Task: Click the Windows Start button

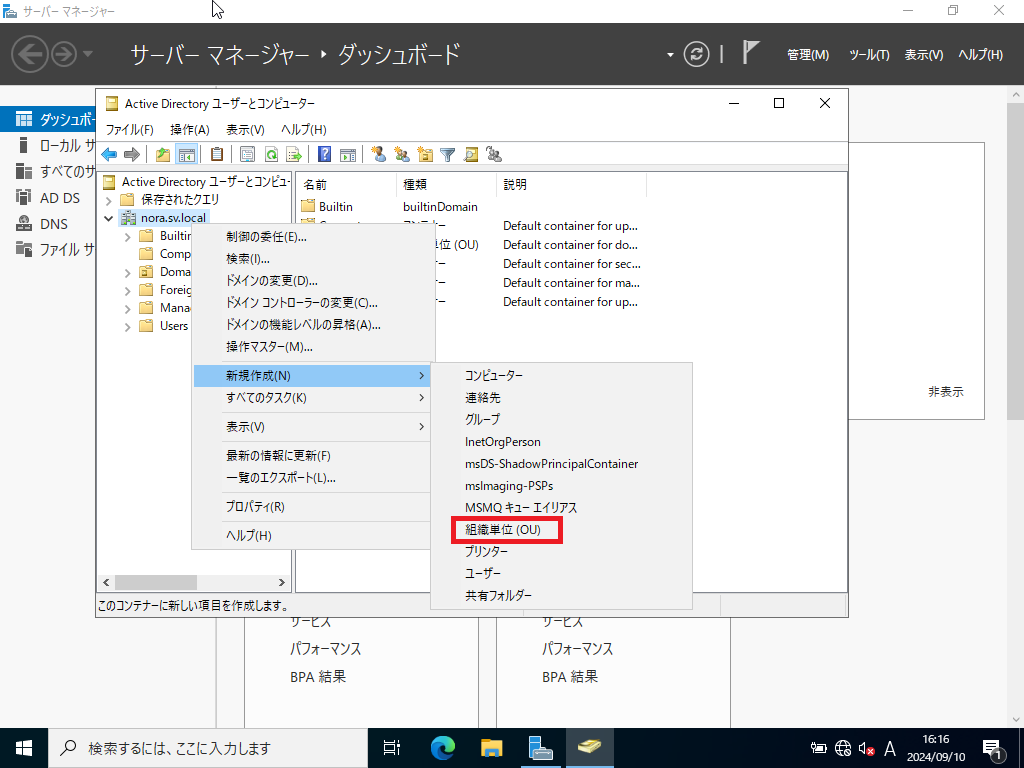Action: point(24,748)
